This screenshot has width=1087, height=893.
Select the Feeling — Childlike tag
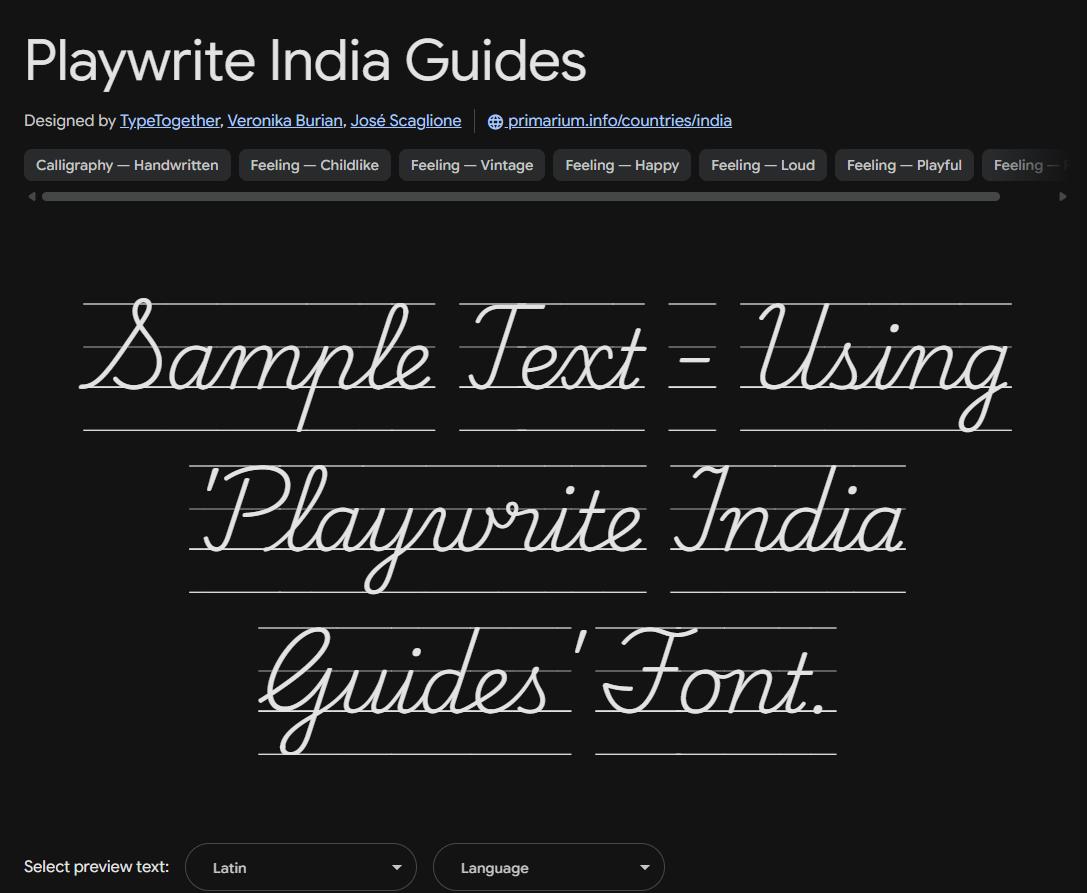315,165
